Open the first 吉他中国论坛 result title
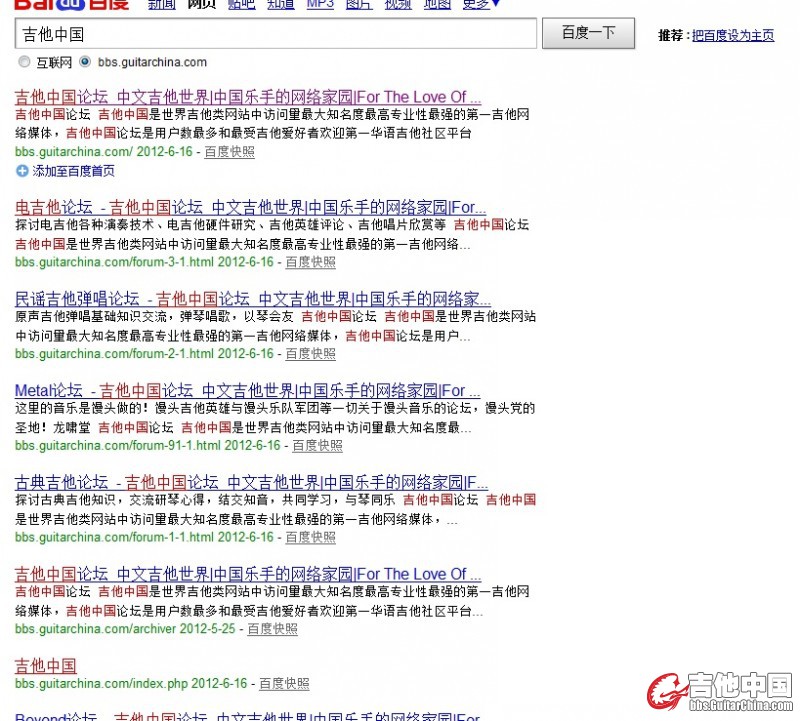The height and width of the screenshot is (721, 800). tap(248, 97)
